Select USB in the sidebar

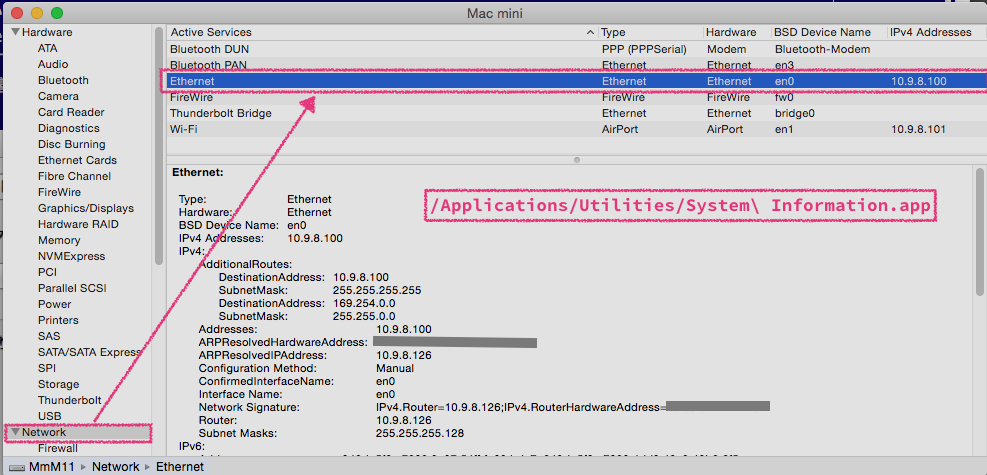pos(49,416)
